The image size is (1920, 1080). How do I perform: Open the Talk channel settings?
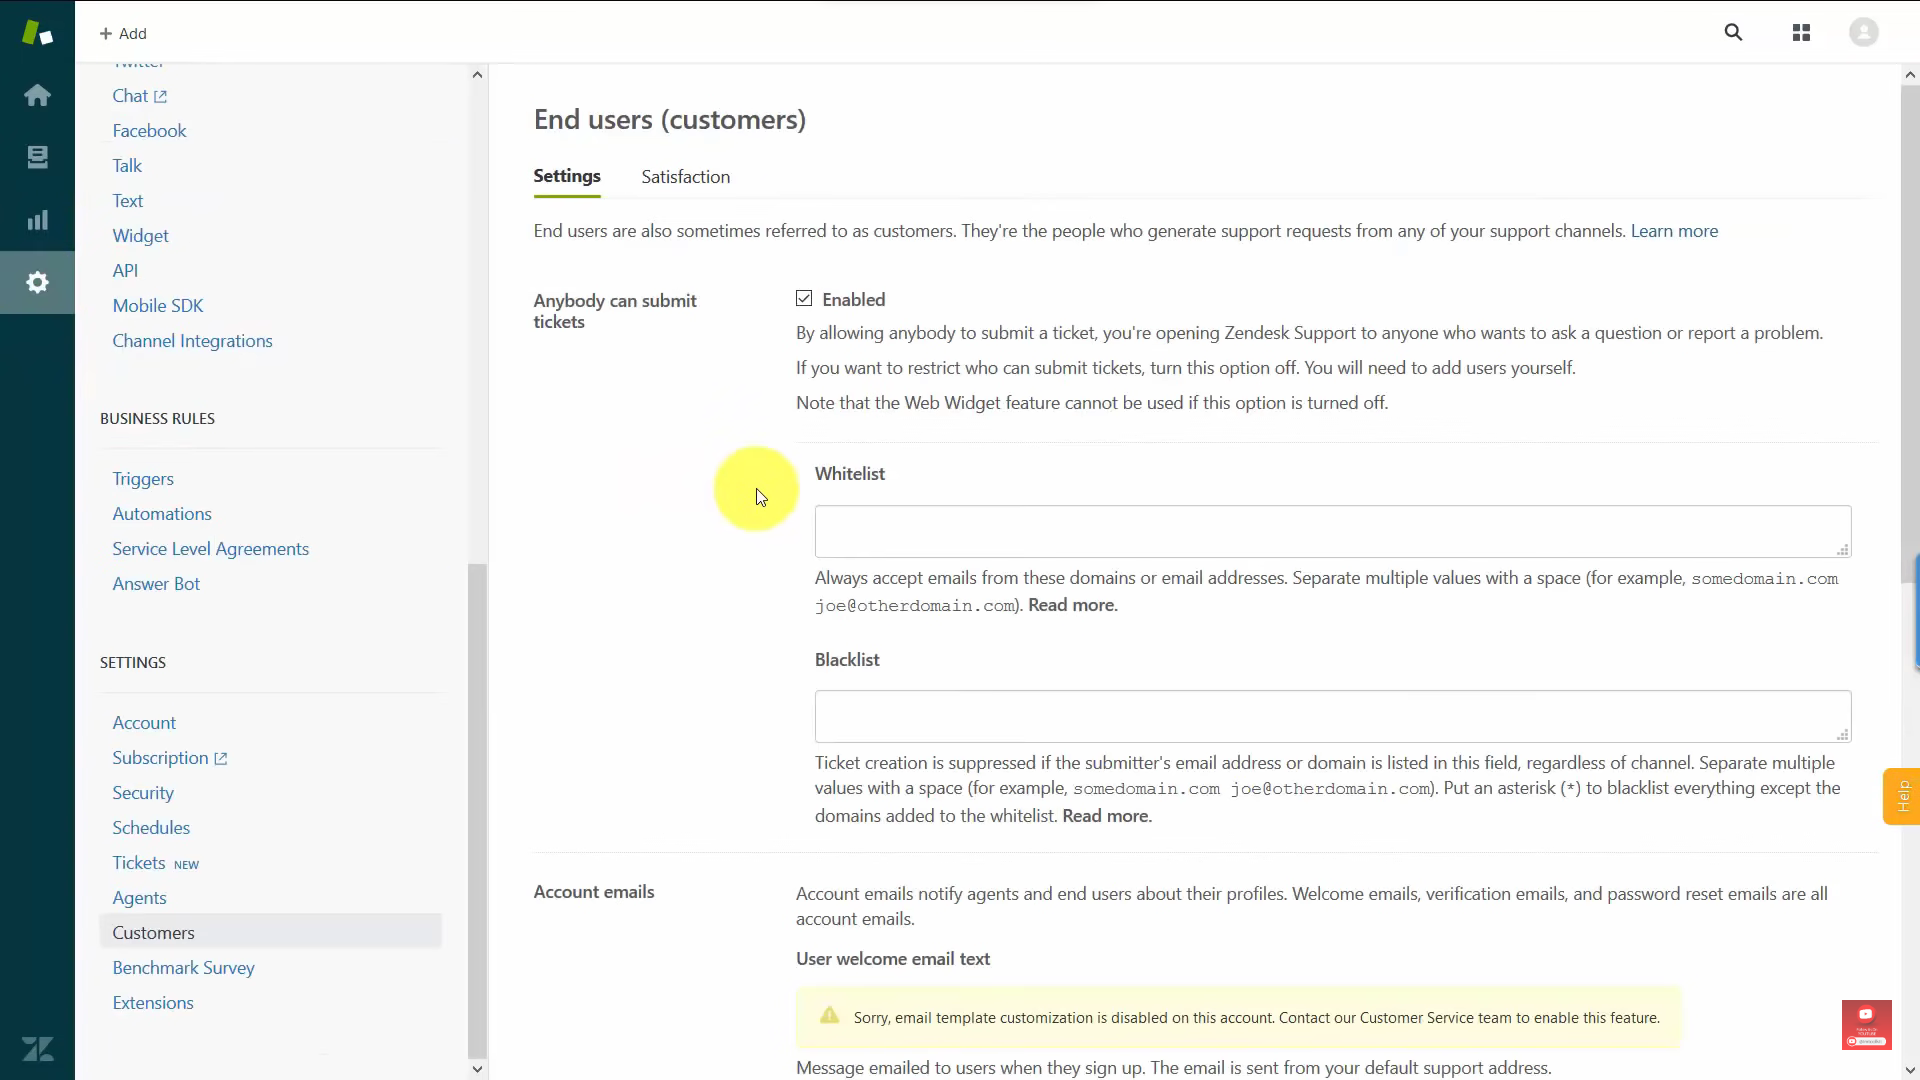(127, 166)
